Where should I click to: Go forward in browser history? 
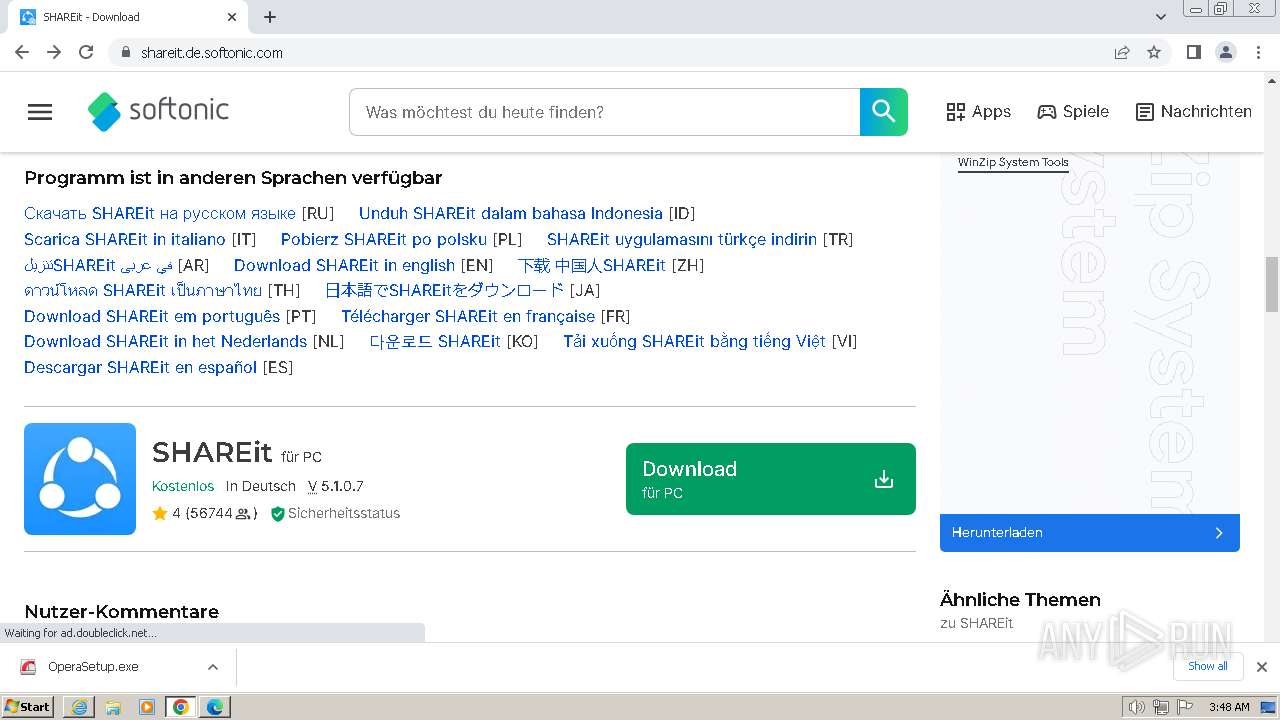(54, 53)
